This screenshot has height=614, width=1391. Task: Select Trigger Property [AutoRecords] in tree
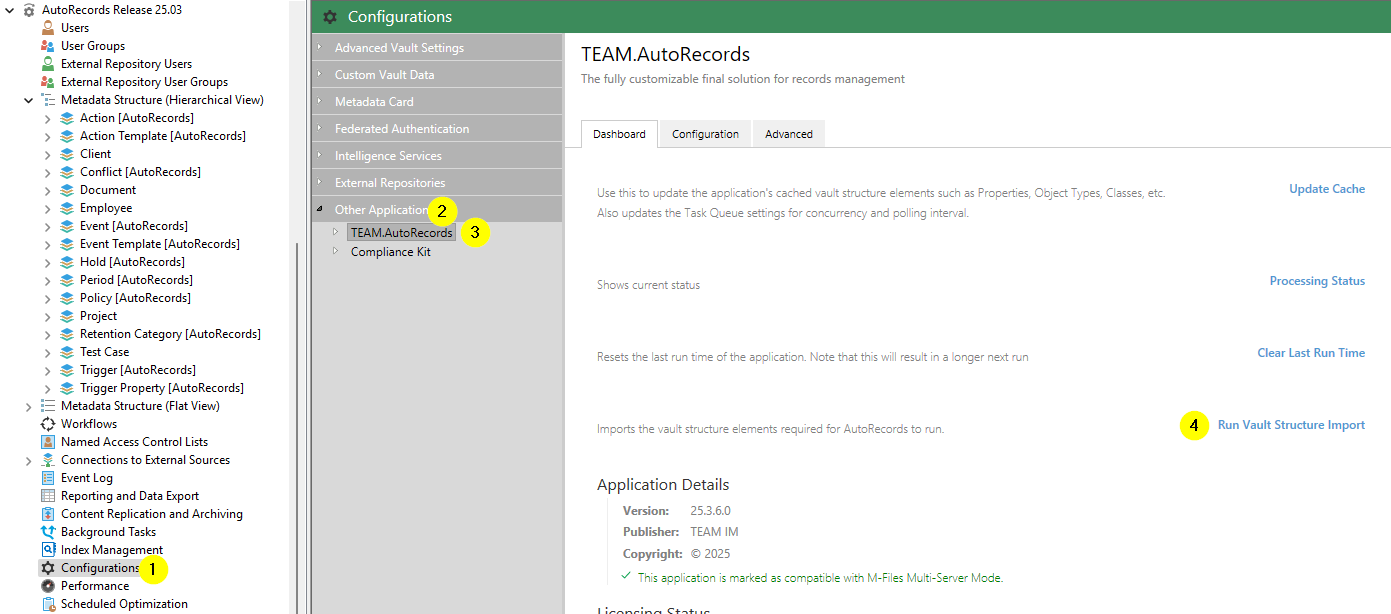point(162,388)
